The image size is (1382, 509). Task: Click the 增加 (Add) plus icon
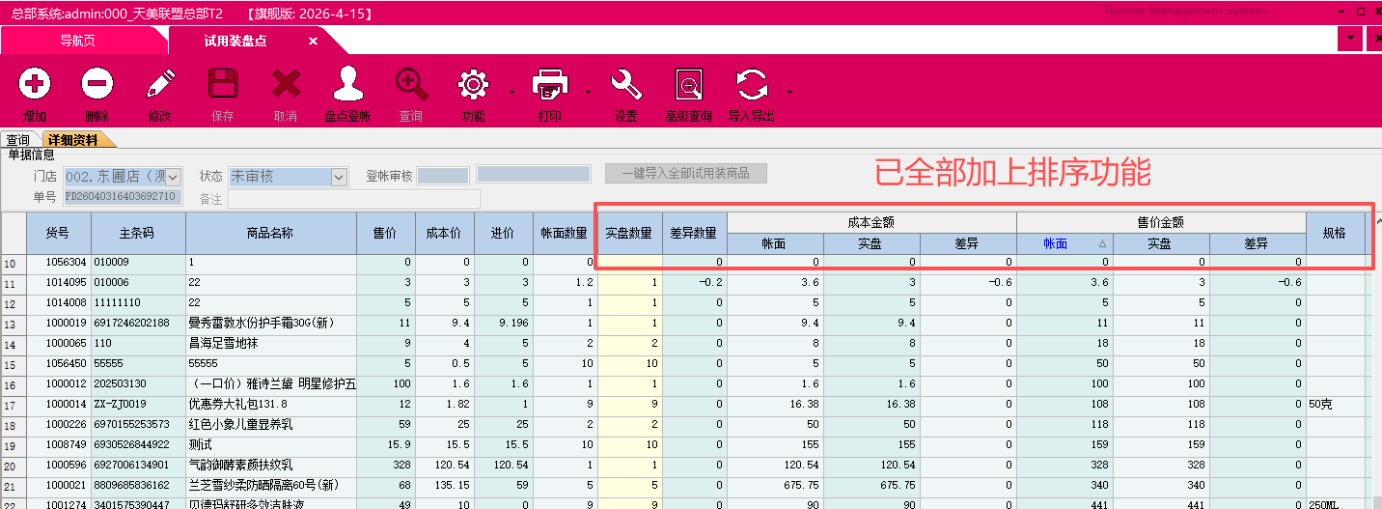(35, 85)
